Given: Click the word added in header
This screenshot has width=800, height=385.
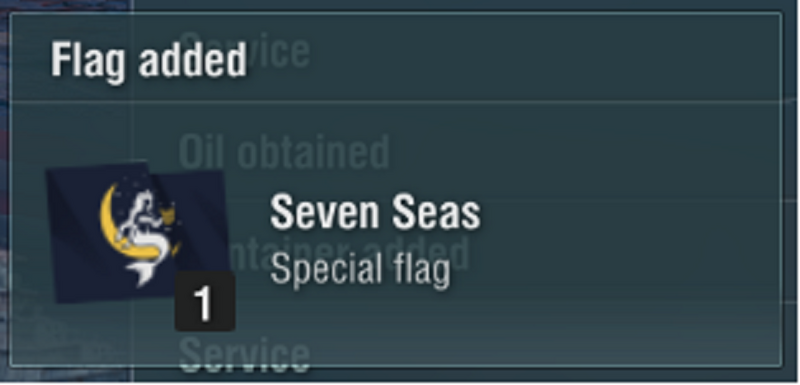Looking at the screenshot, I should tap(193, 60).
